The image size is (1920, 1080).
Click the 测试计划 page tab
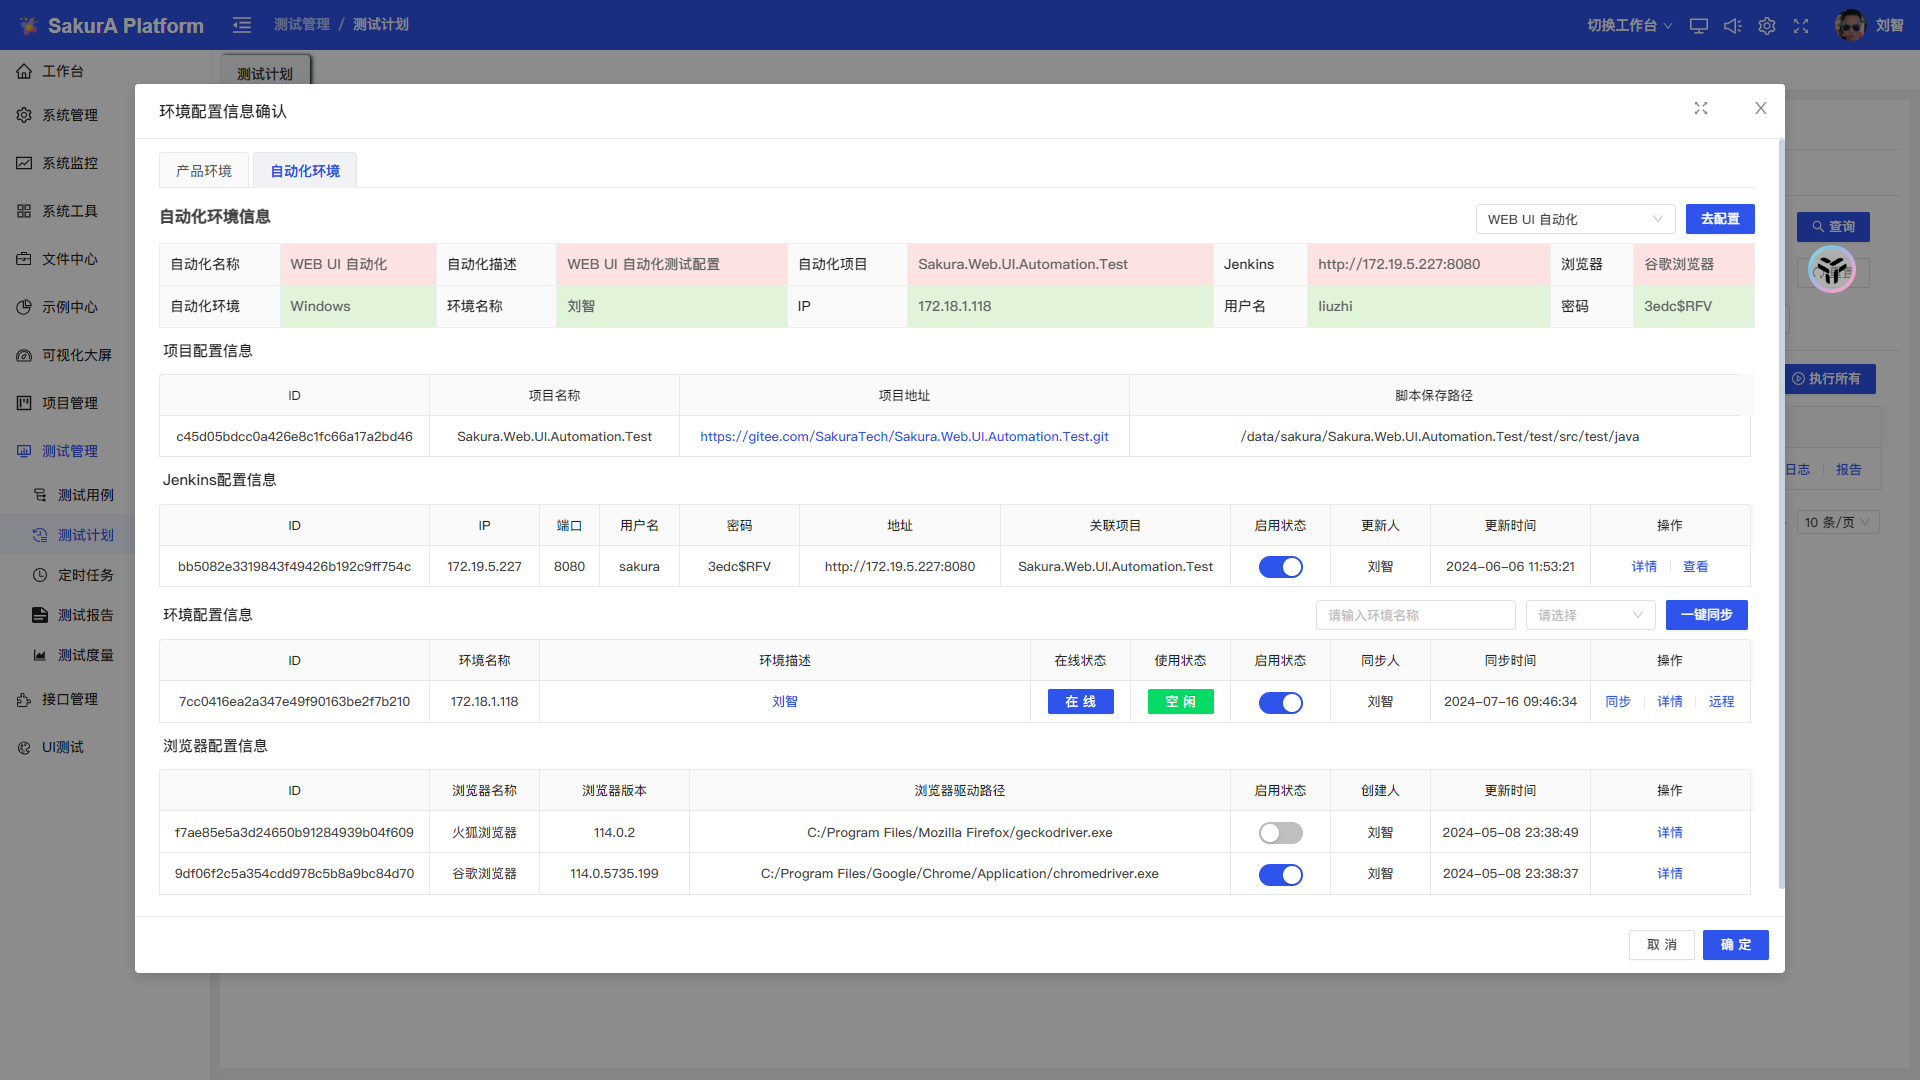point(265,73)
